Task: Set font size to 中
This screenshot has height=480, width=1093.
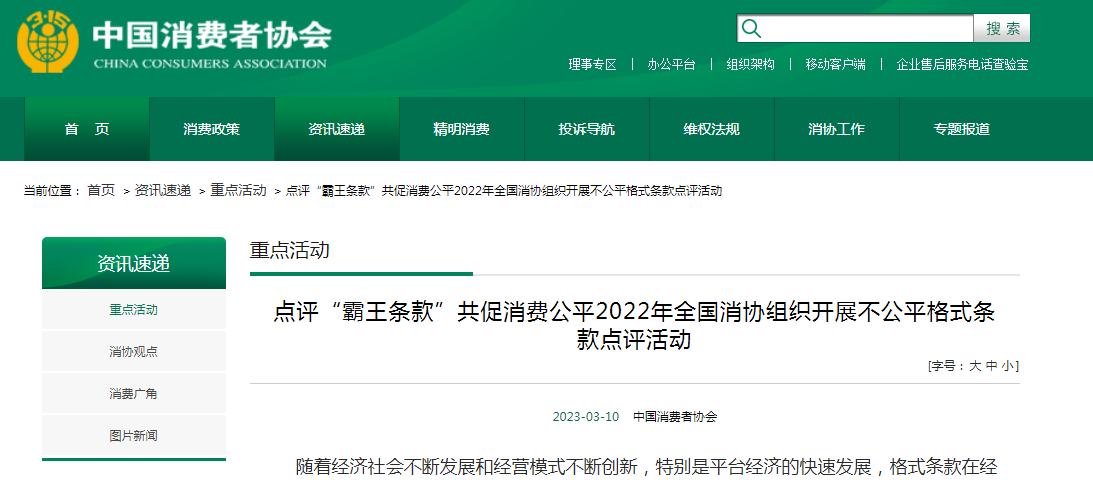Action: (991, 366)
